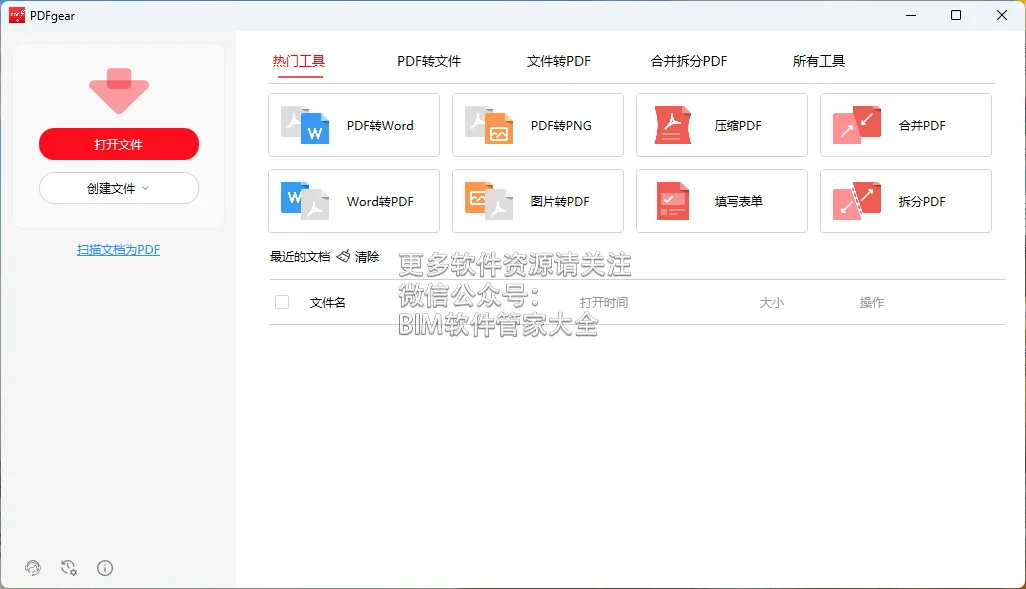Image resolution: width=1026 pixels, height=589 pixels.
Task: Open the about info icon
Action: (x=105, y=567)
